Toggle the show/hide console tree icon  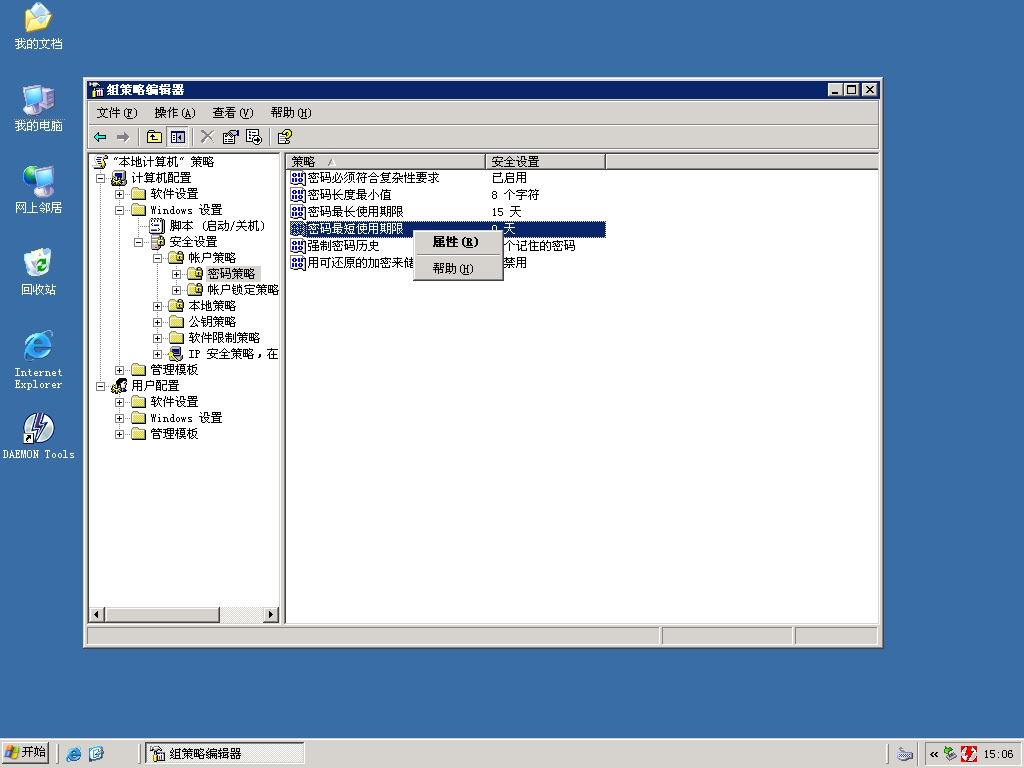pos(178,136)
